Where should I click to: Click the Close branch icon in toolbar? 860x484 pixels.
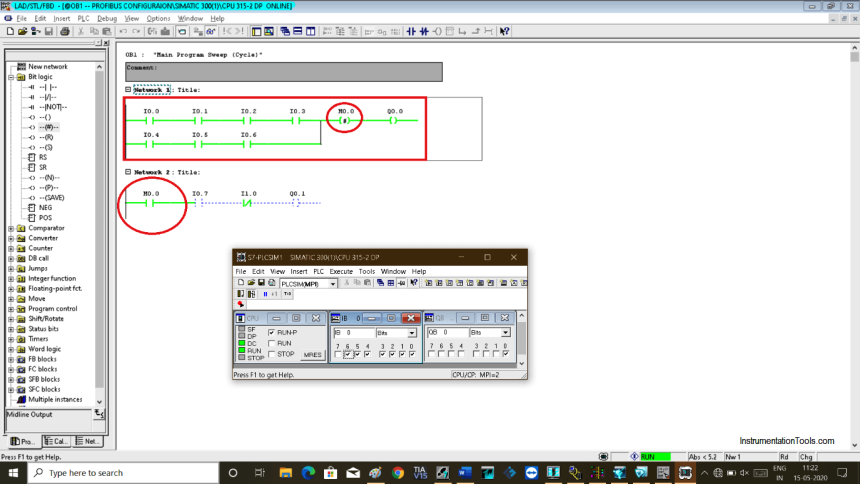[476, 31]
